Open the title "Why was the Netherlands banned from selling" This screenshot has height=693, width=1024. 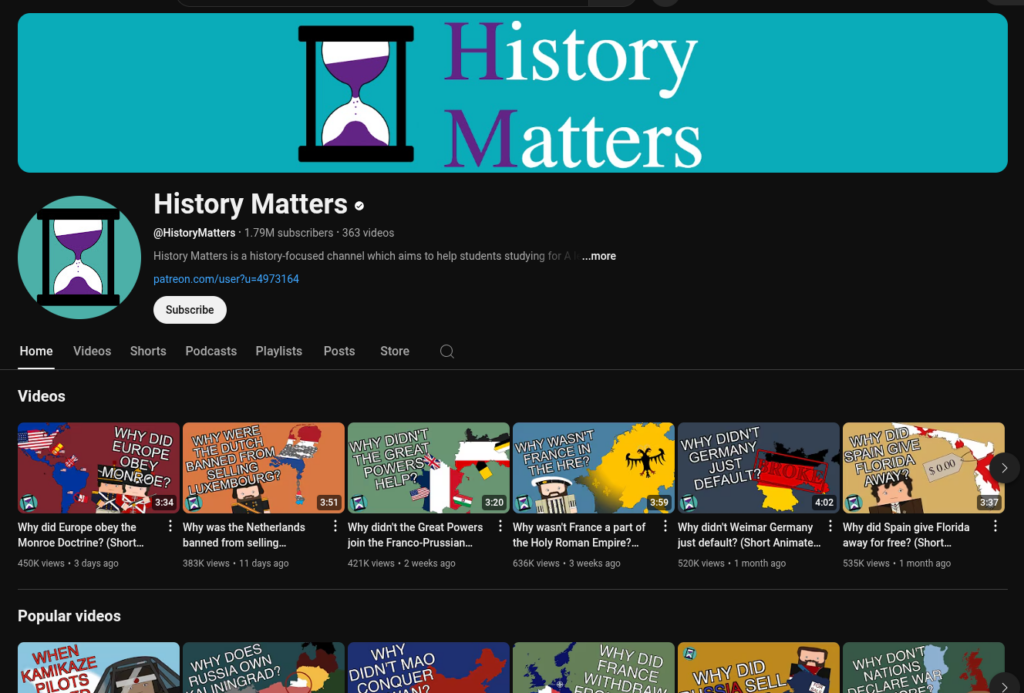(244, 535)
